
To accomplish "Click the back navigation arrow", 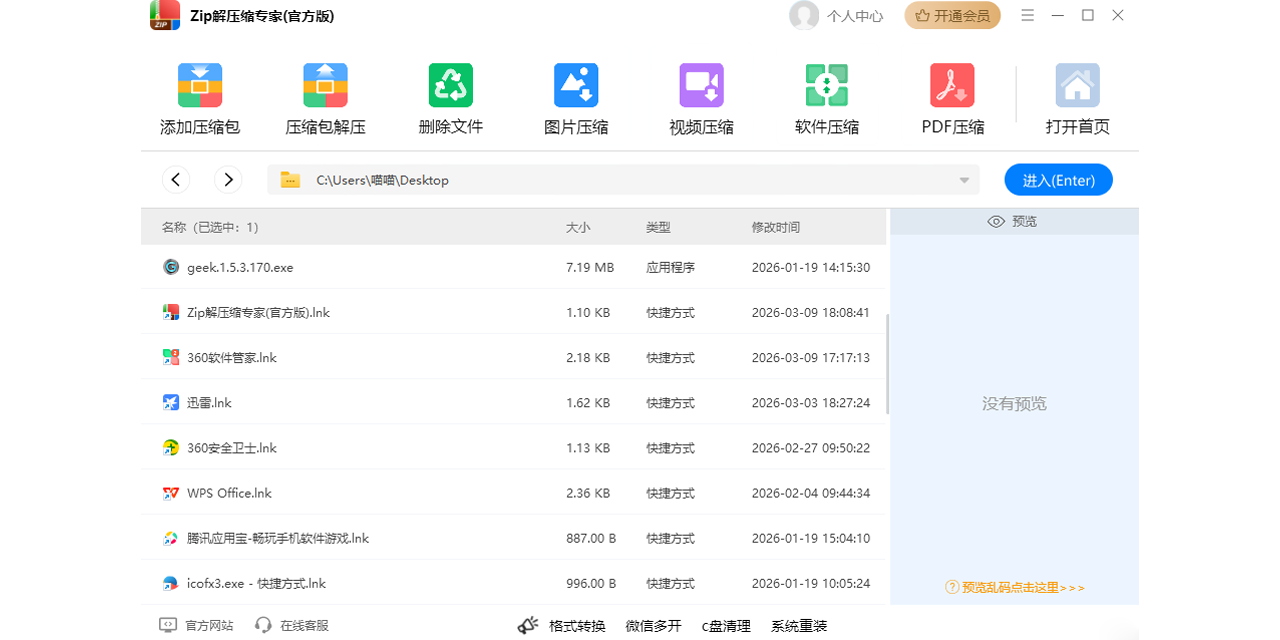I will [x=176, y=180].
